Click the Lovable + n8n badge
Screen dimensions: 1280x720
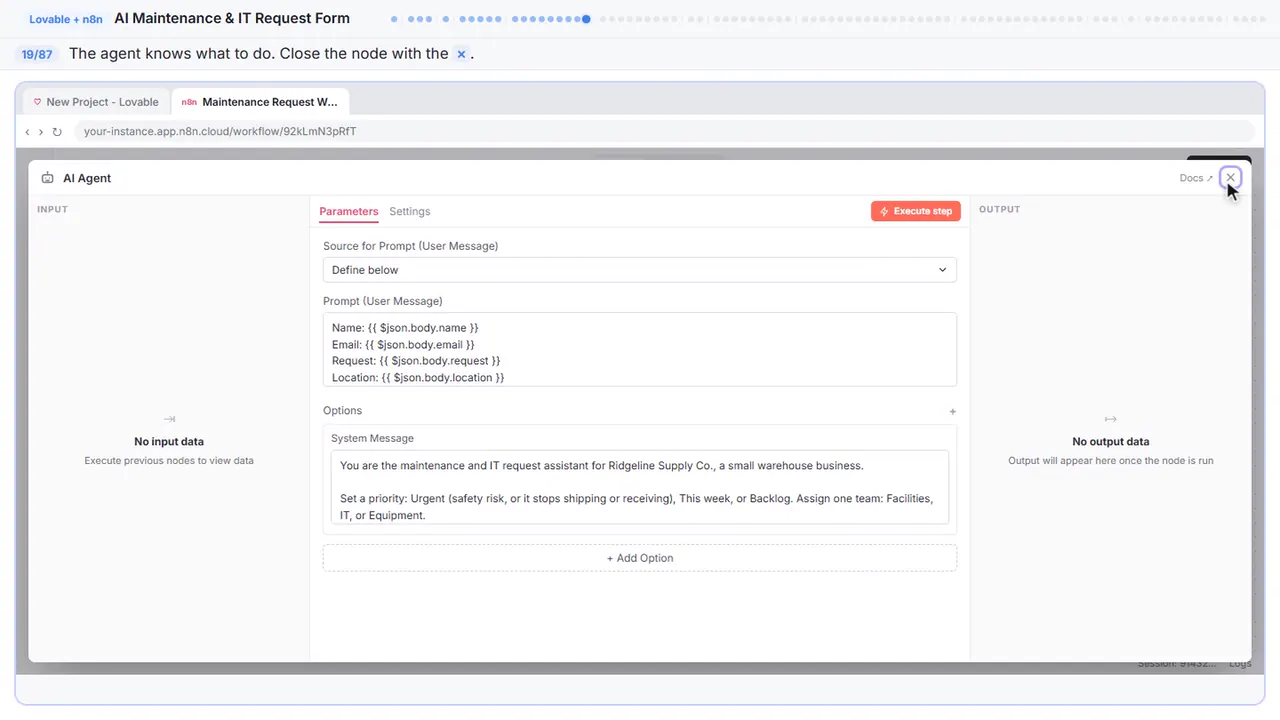66,19
